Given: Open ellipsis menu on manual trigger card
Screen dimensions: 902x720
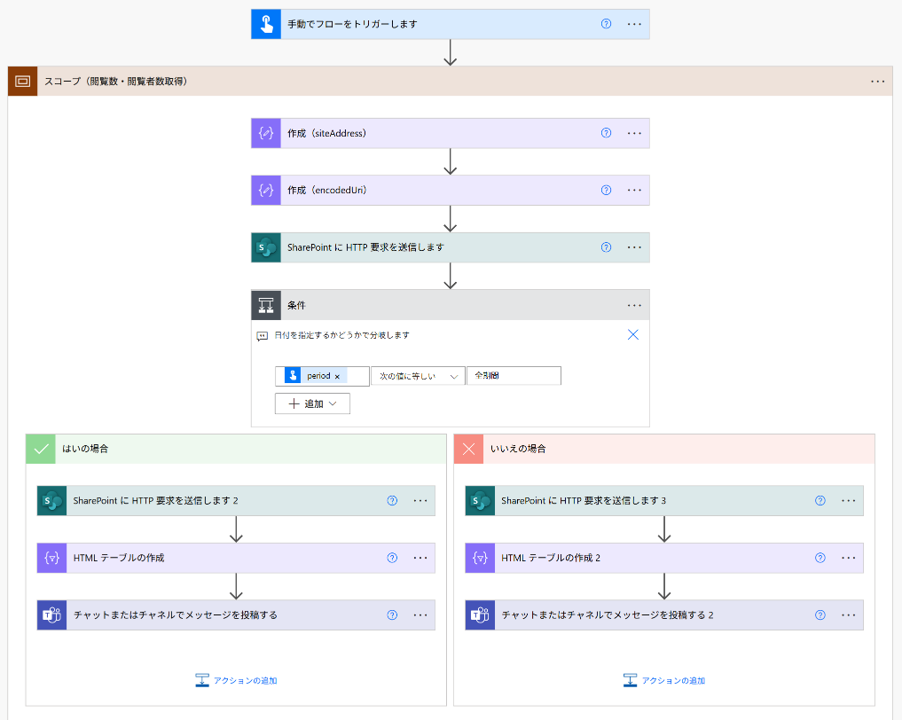Looking at the screenshot, I should [634, 24].
